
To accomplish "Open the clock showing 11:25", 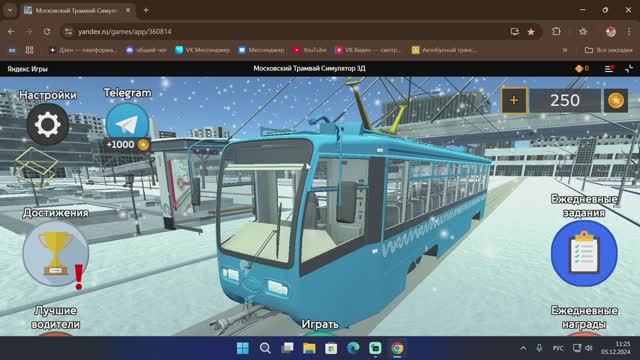I will pyautogui.click(x=616, y=348).
